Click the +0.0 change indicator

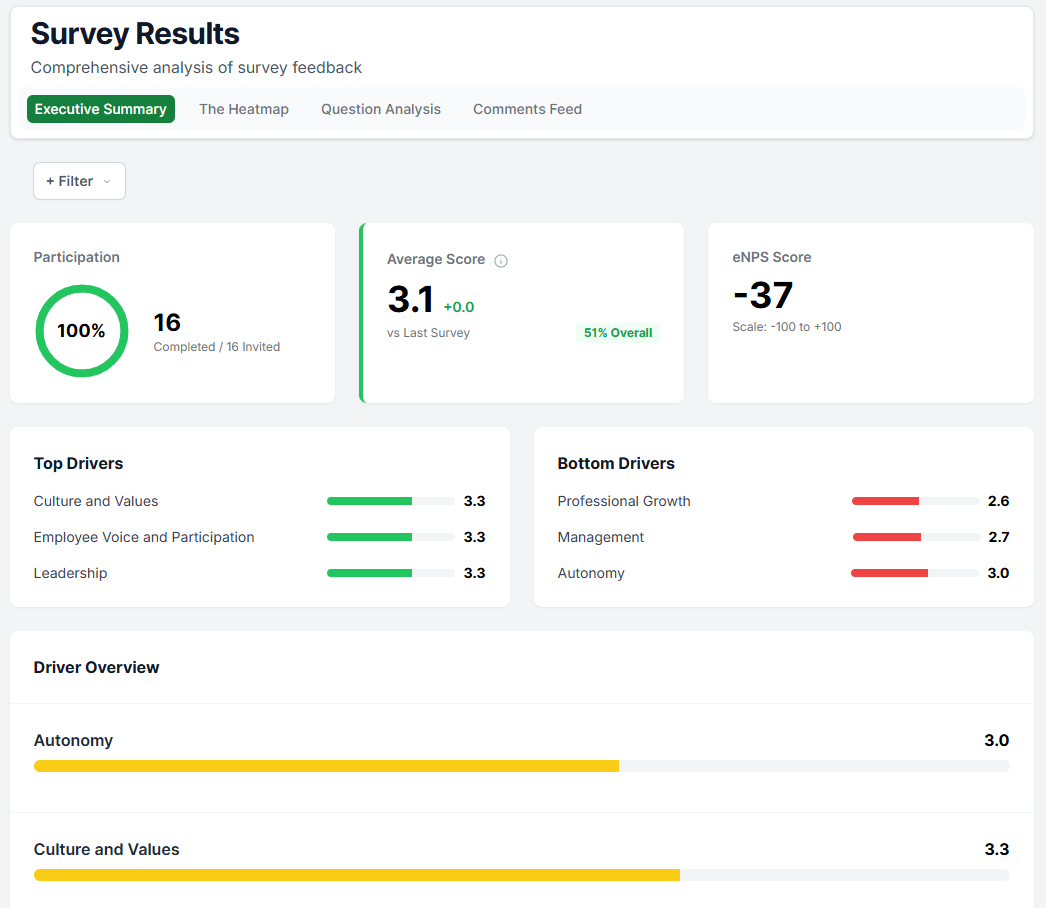point(459,307)
